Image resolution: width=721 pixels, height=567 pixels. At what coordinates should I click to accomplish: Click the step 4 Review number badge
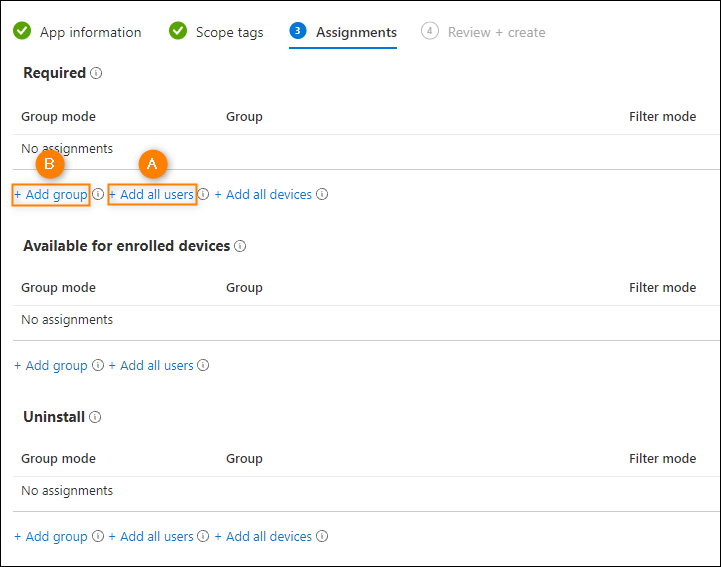[429, 31]
